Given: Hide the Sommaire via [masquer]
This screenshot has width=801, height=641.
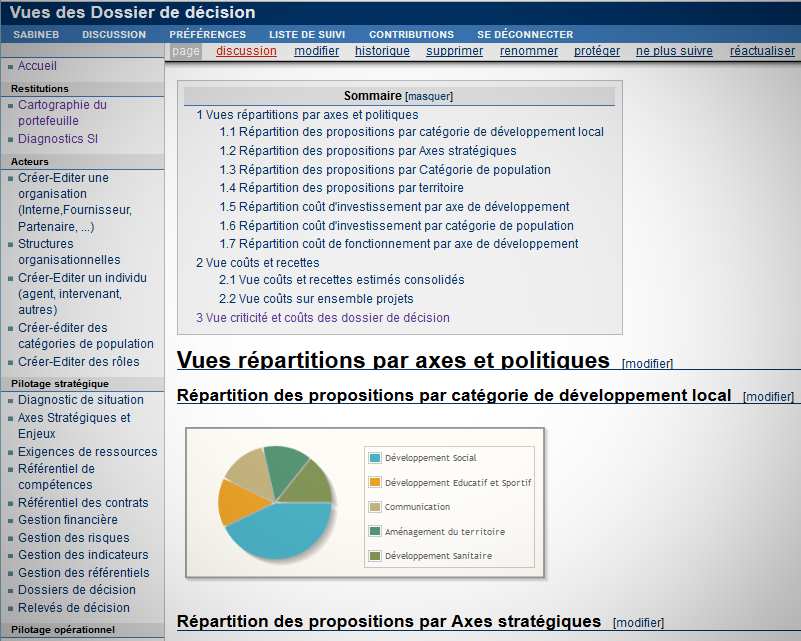Looking at the screenshot, I should click(429, 96).
